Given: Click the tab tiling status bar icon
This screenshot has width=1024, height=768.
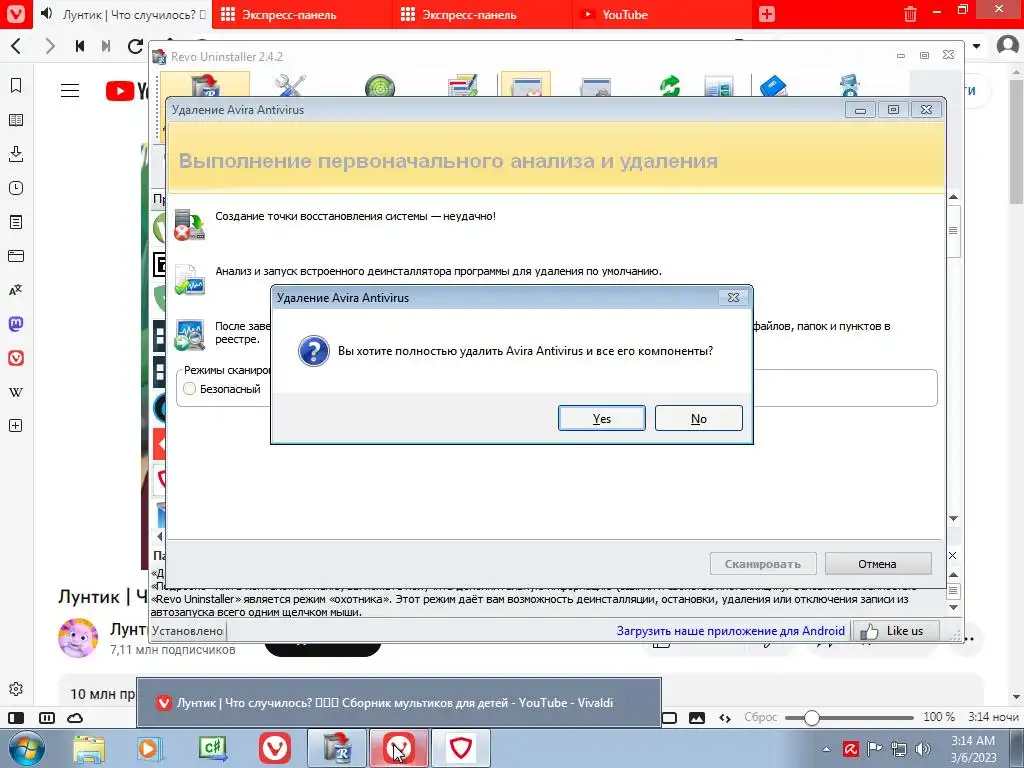Looking at the screenshot, I should [x=47, y=718].
